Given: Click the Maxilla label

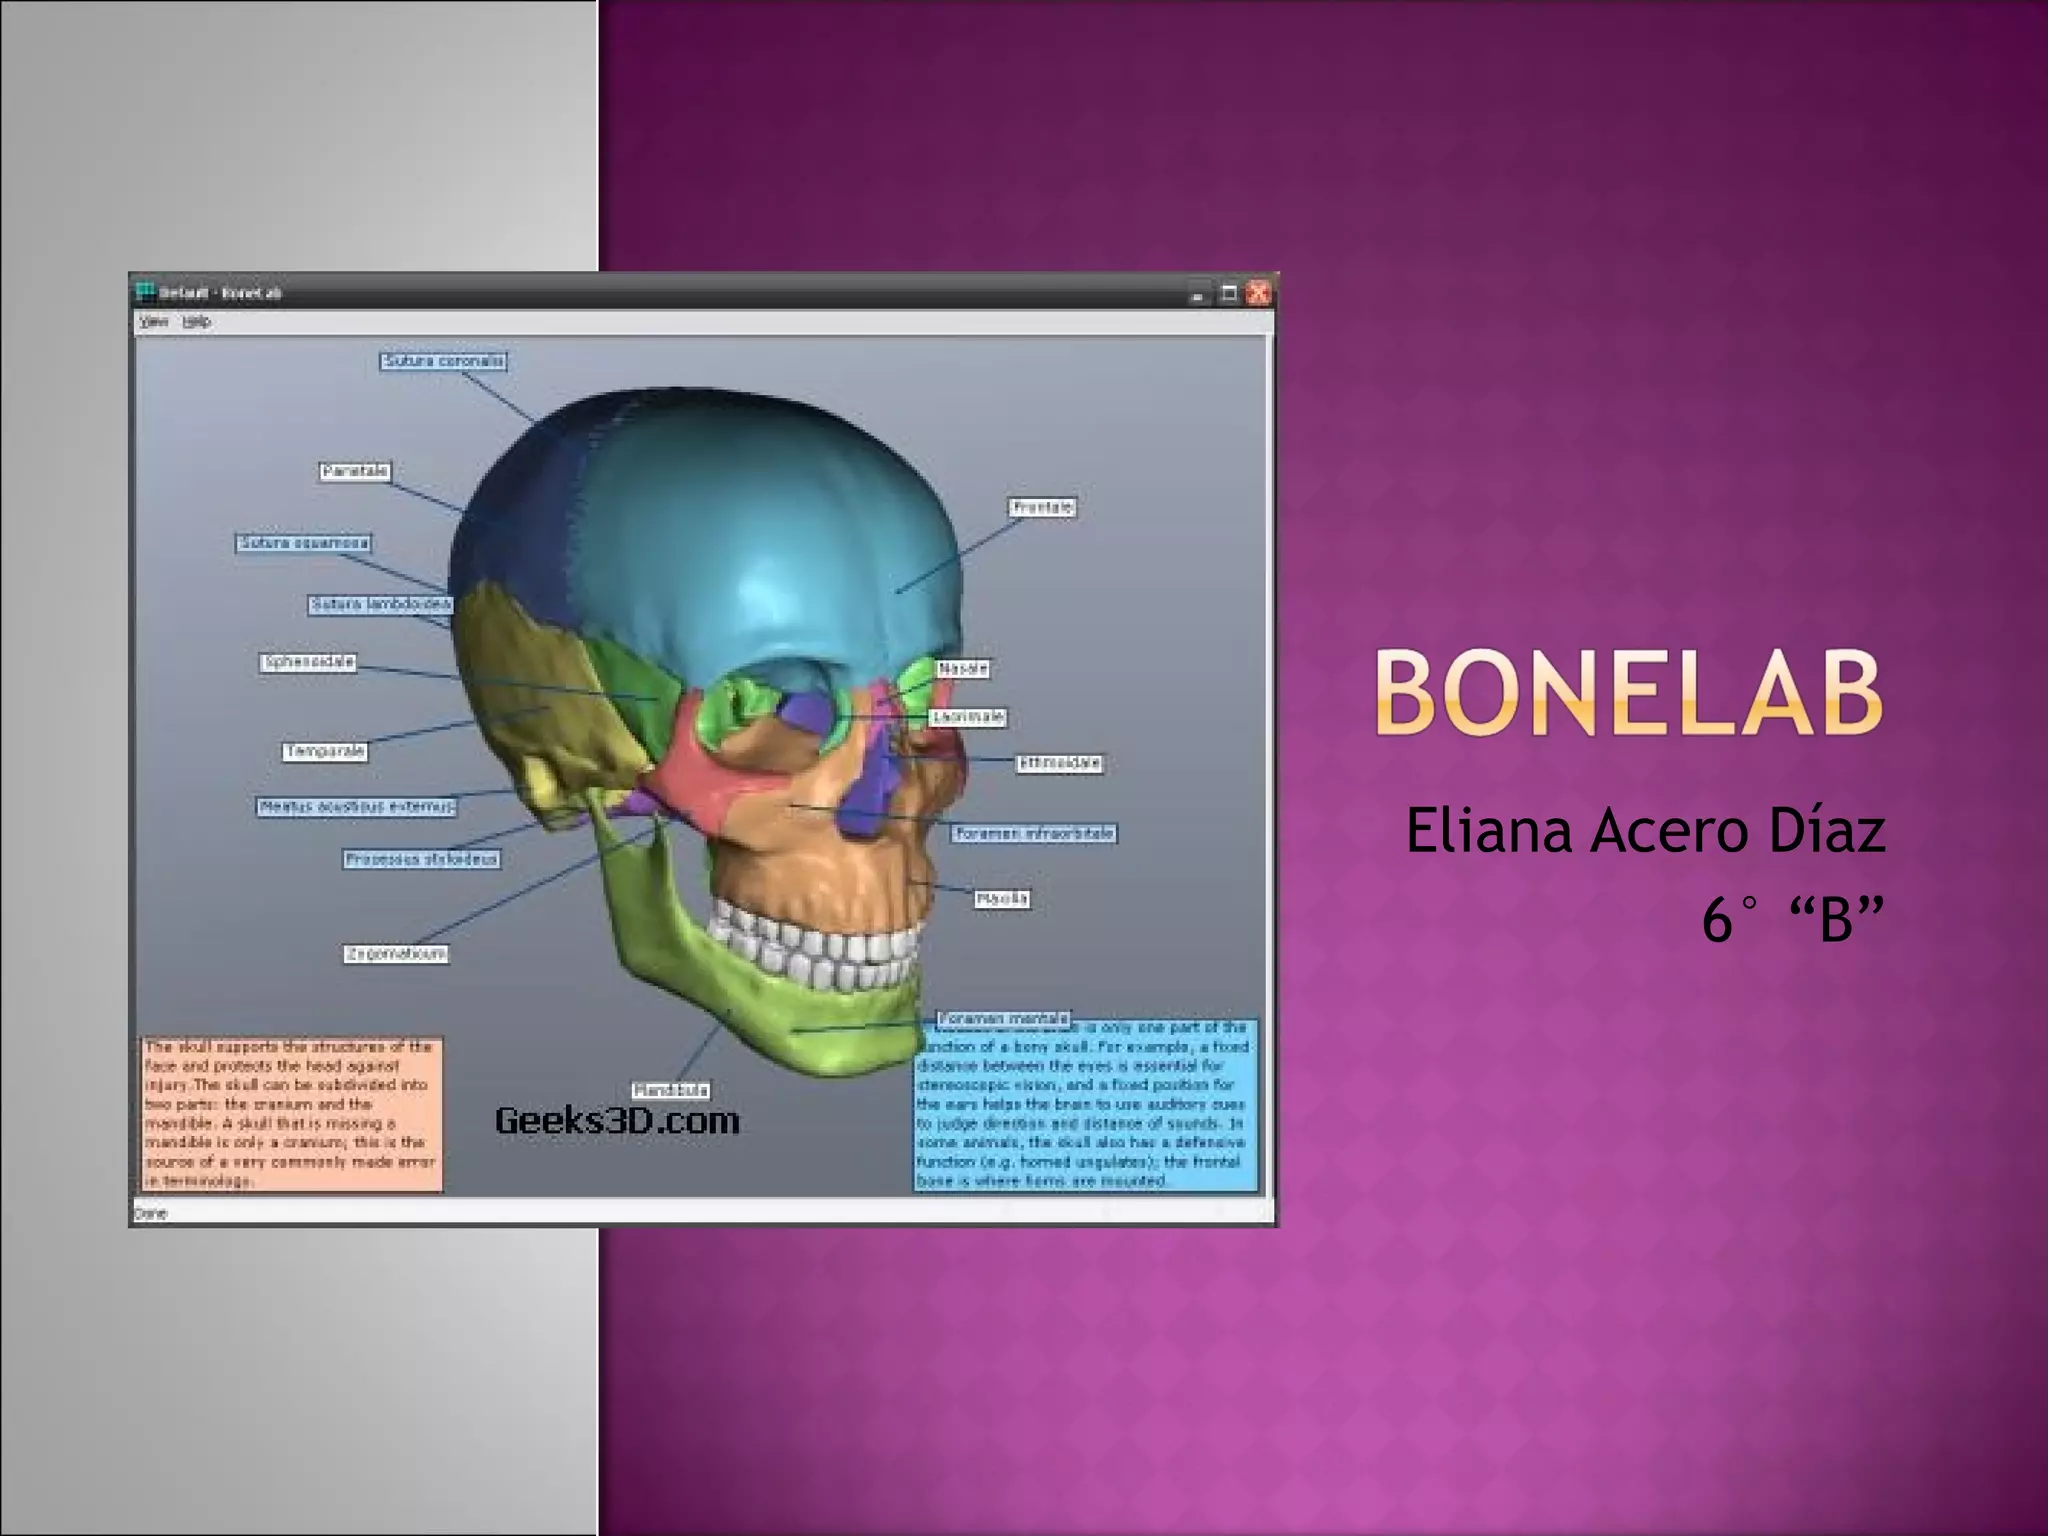Looking at the screenshot, I should tap(1002, 899).
